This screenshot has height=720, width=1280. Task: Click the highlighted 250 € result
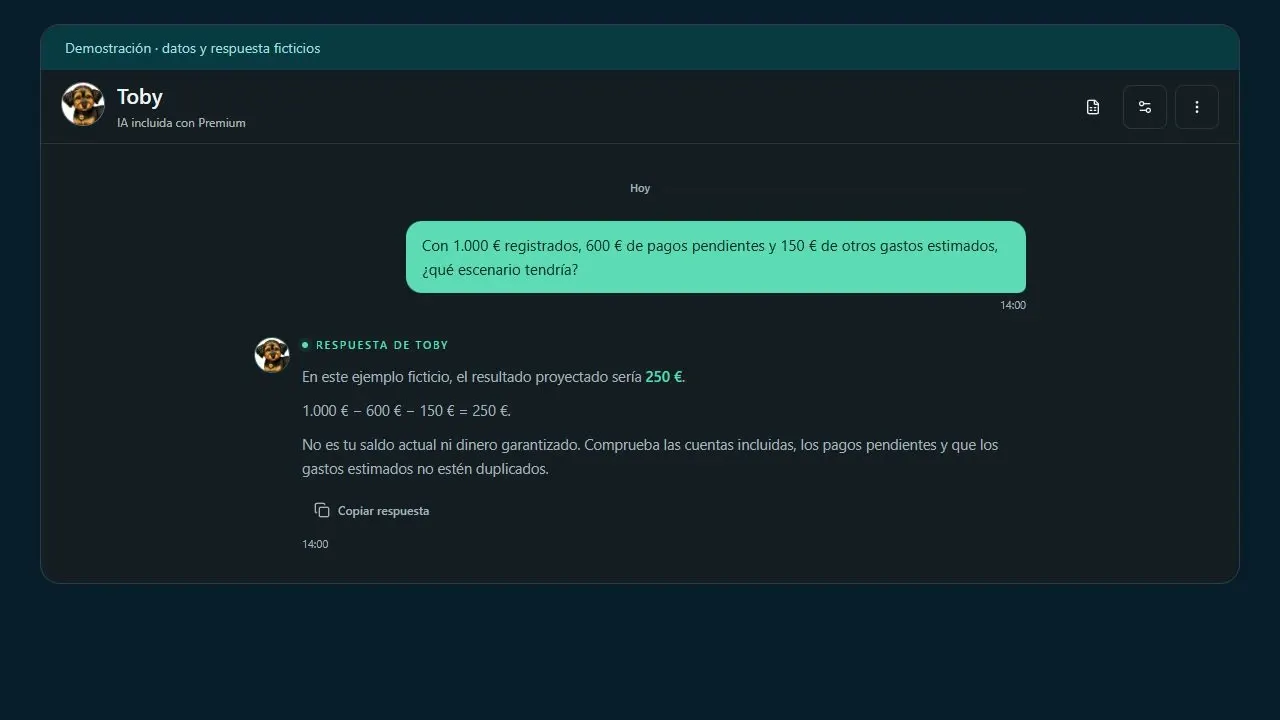tap(664, 377)
